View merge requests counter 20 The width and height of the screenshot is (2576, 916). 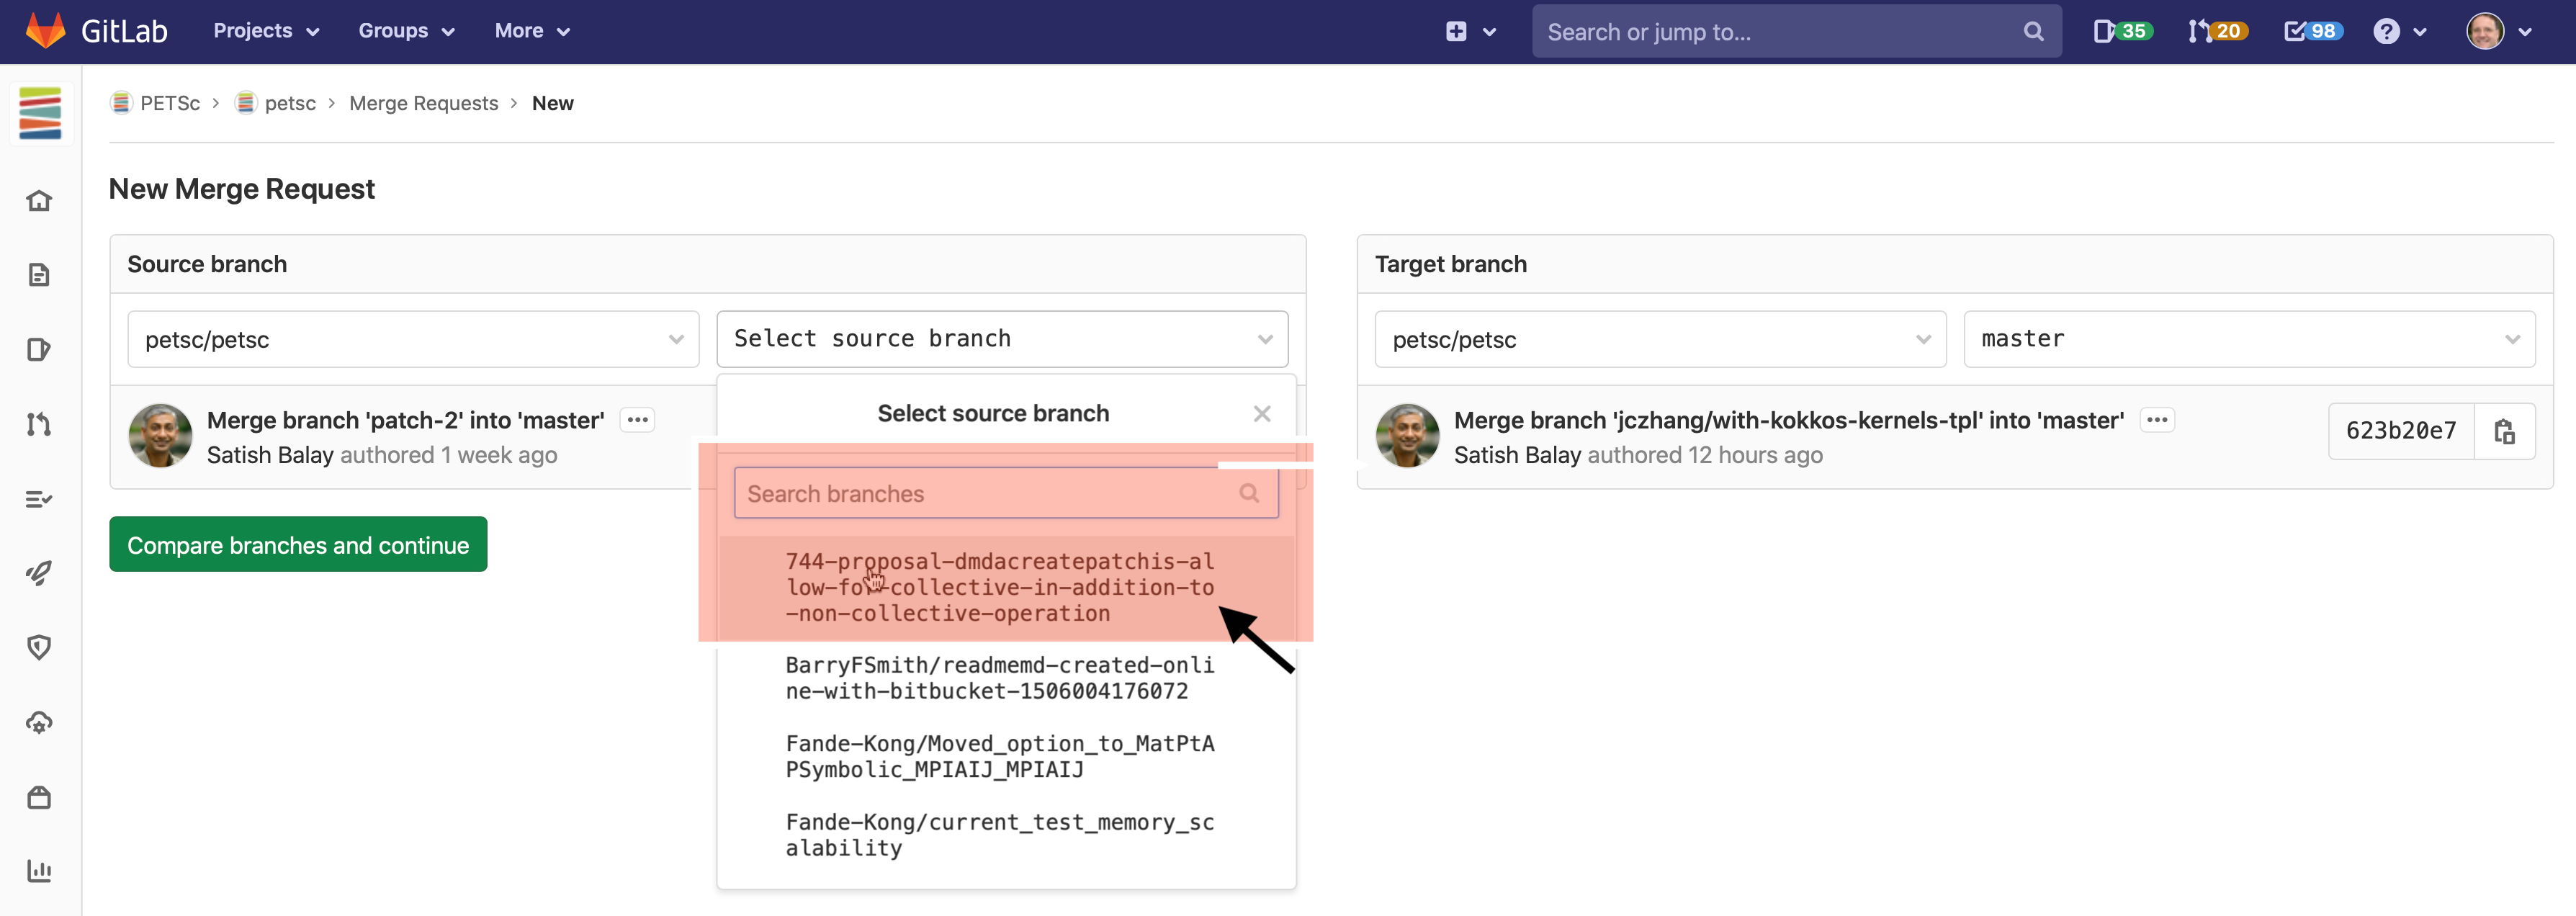tap(2217, 31)
